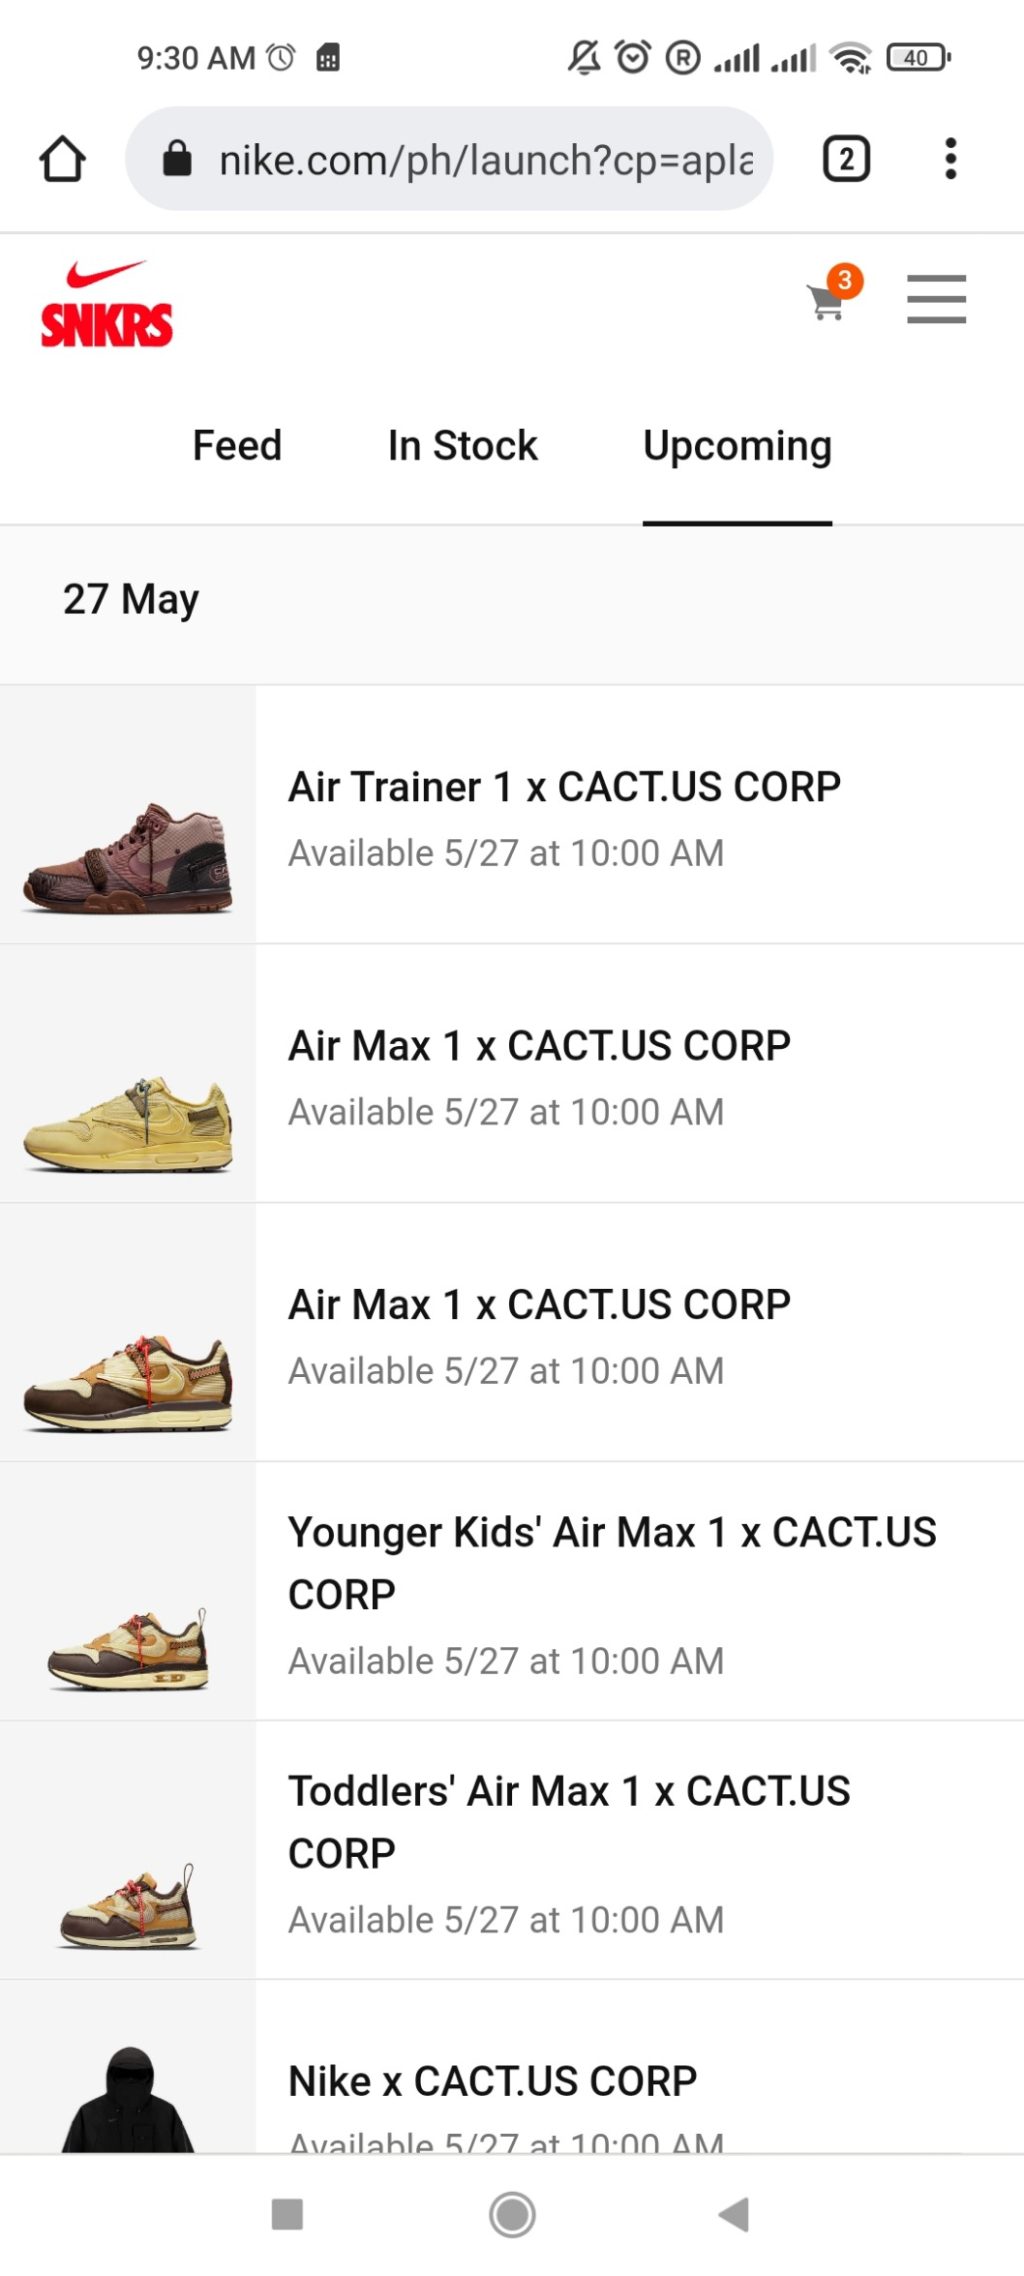The width and height of the screenshot is (1024, 2276).
Task: Tap the site lock security icon
Action: [x=178, y=159]
